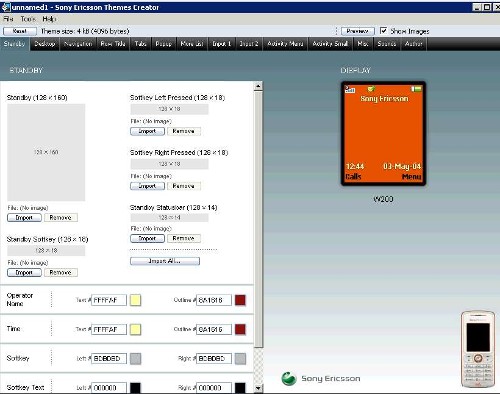Open the Time outline dark red swatch
The image size is (500, 394).
tap(240, 329)
